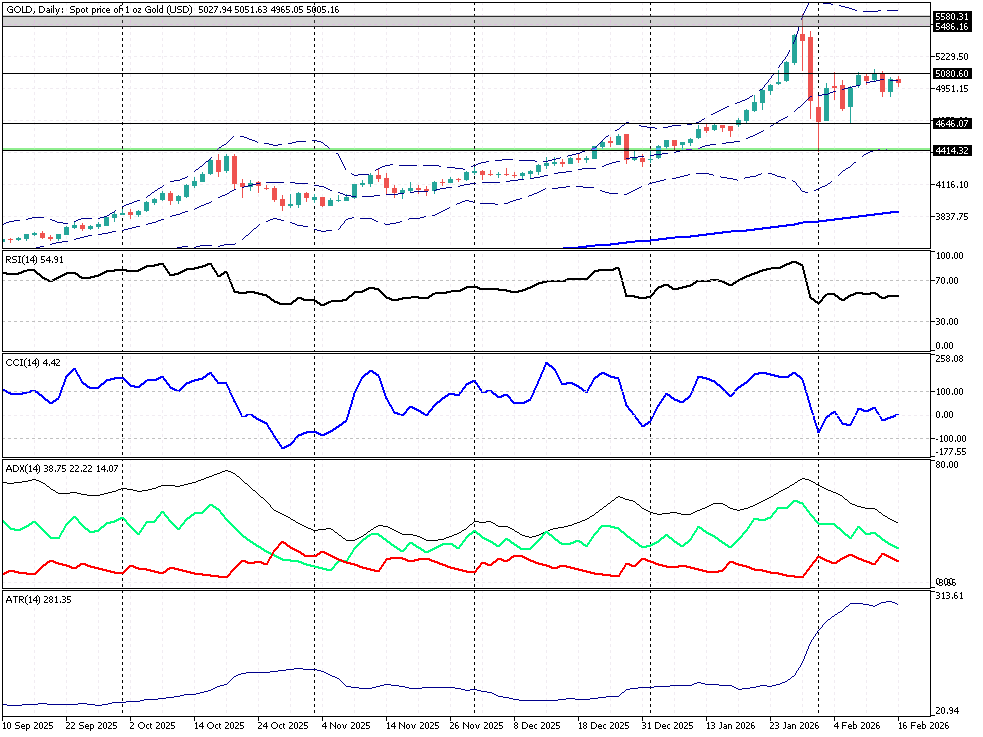Click the 16 Feb 2026 date label

[x=921, y=724]
